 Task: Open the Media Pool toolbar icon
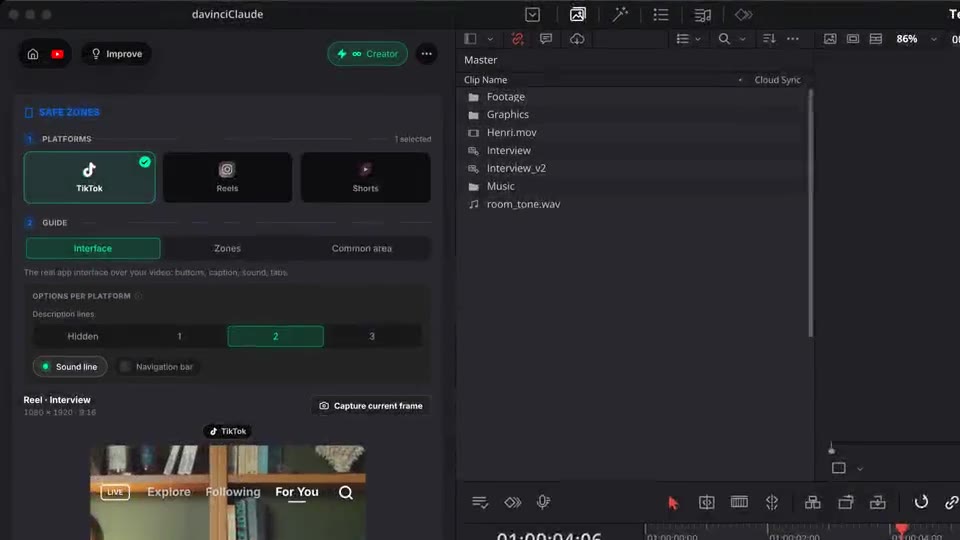pos(577,15)
